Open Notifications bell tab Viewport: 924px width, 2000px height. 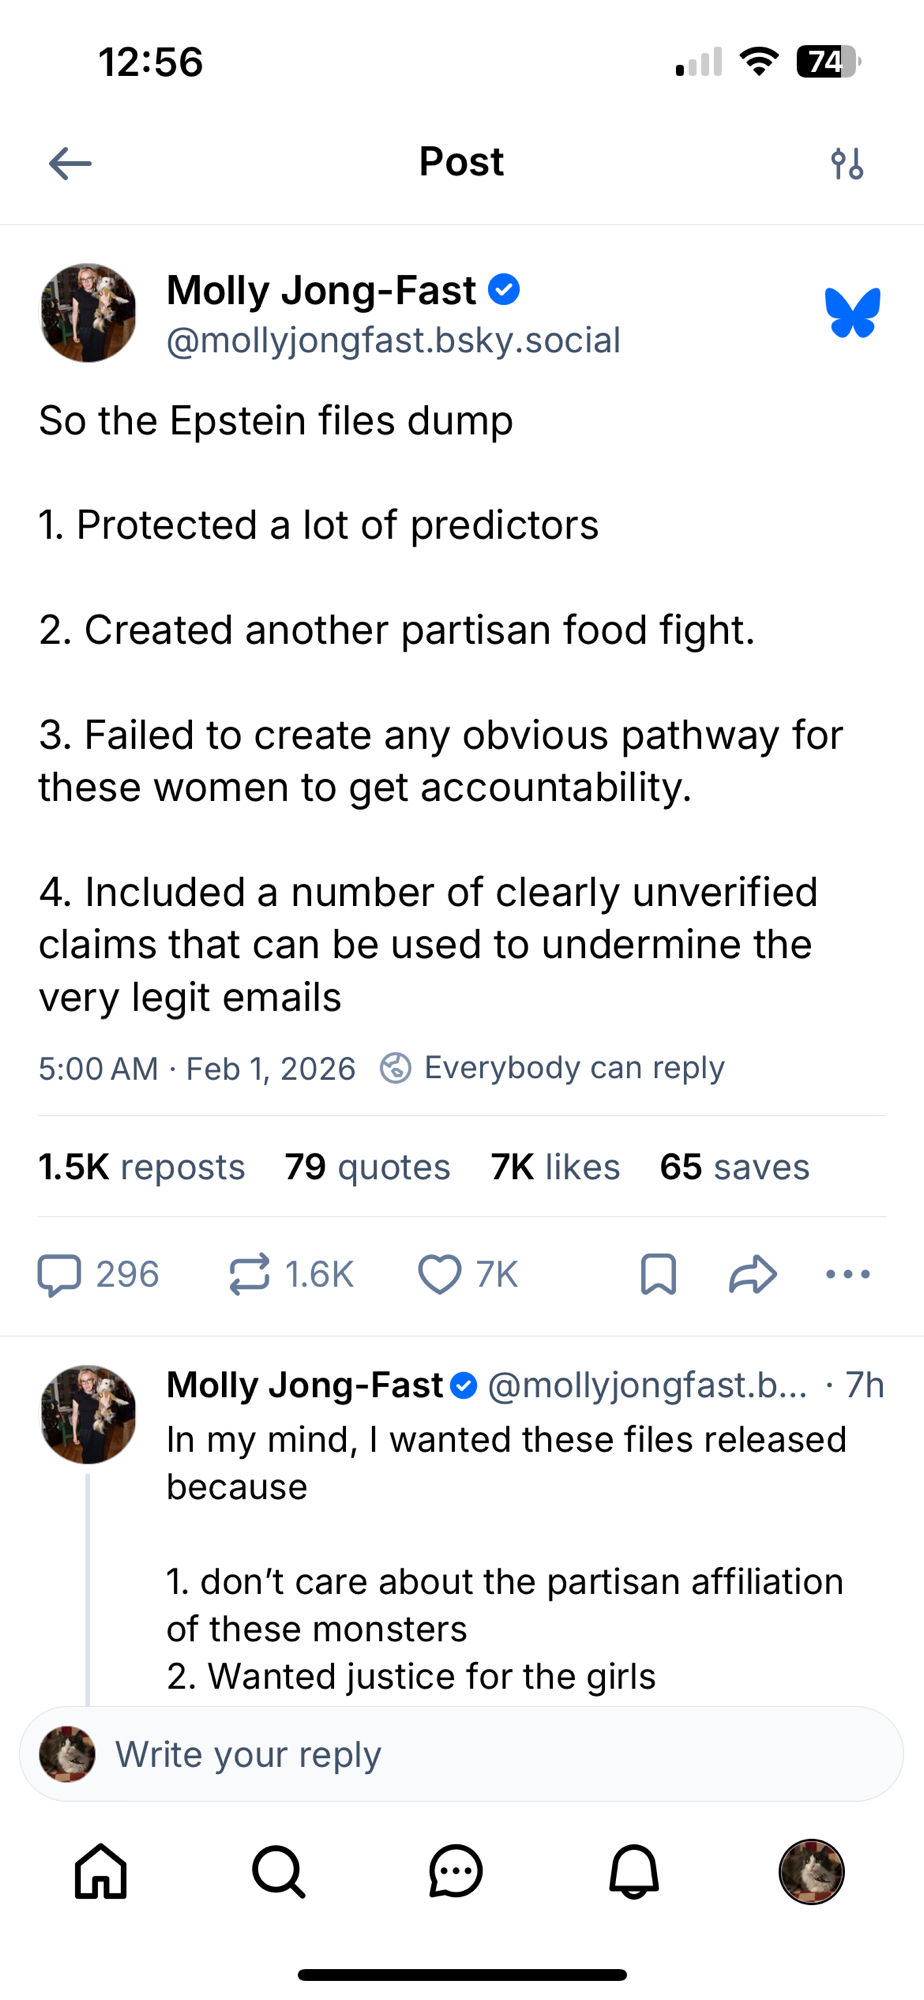634,1871
